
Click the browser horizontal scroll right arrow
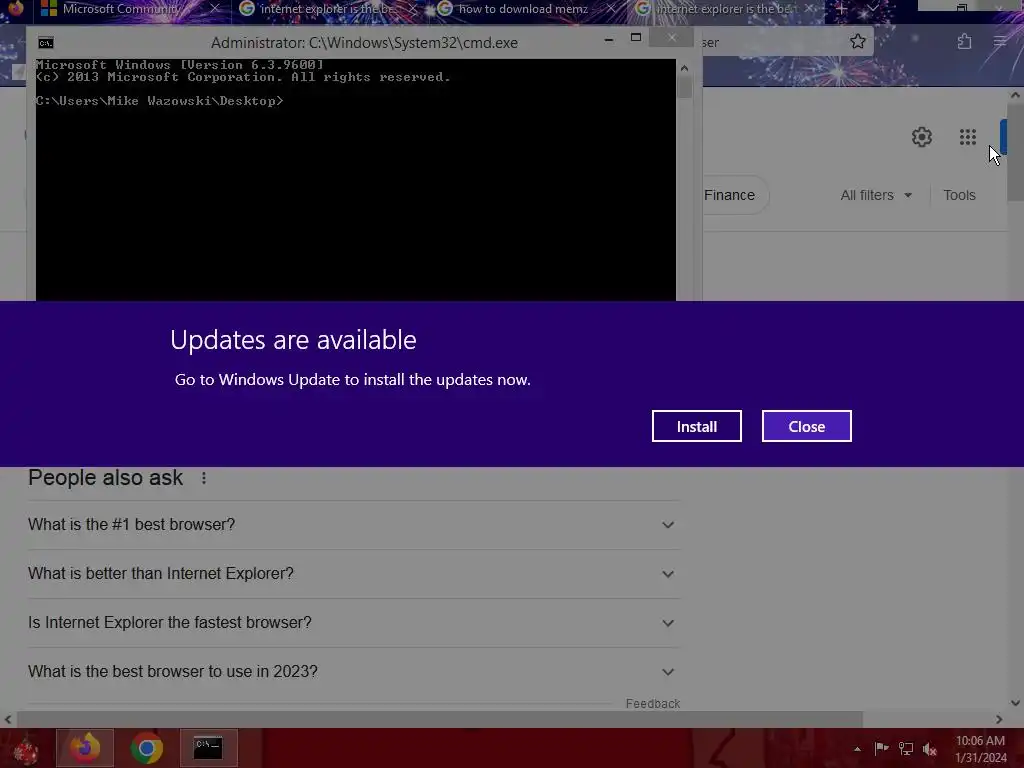[x=999, y=720]
